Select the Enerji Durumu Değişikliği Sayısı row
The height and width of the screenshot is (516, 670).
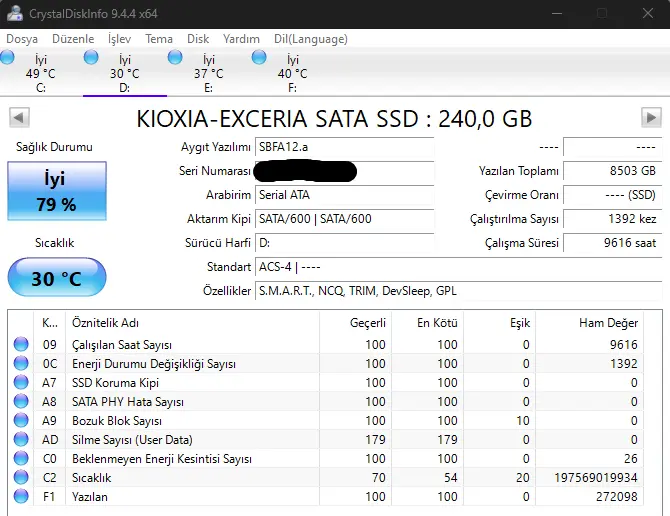[x=328, y=364]
